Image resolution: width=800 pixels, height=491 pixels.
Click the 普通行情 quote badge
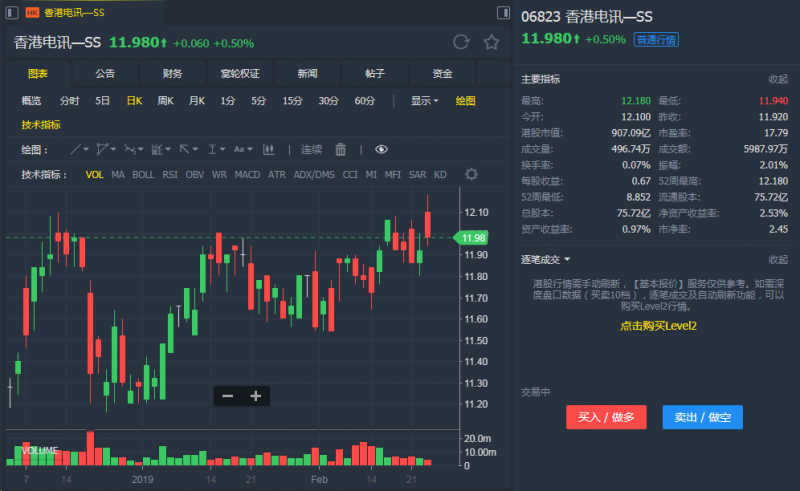tap(656, 40)
